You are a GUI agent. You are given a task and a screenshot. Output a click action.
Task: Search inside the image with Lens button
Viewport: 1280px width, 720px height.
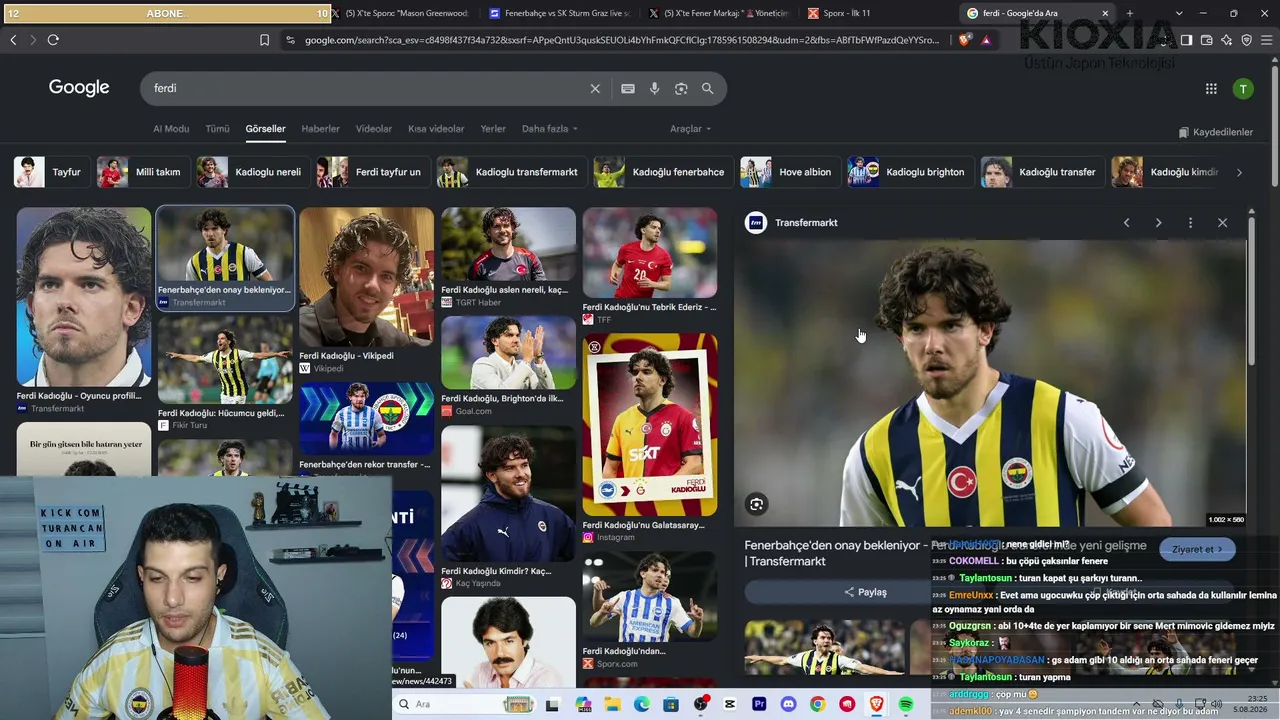pos(757,505)
